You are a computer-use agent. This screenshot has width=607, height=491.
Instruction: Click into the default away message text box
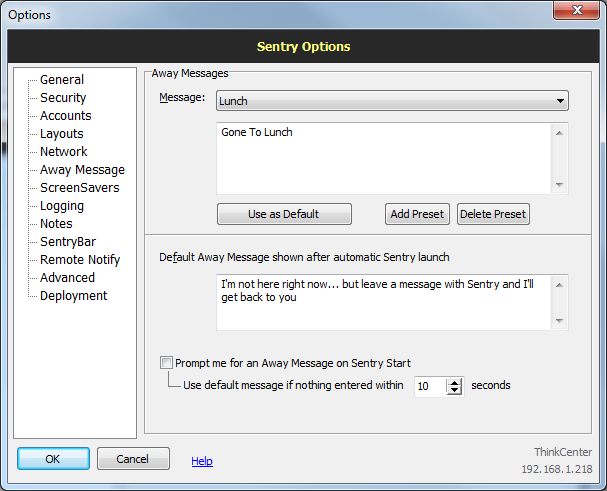click(384, 302)
